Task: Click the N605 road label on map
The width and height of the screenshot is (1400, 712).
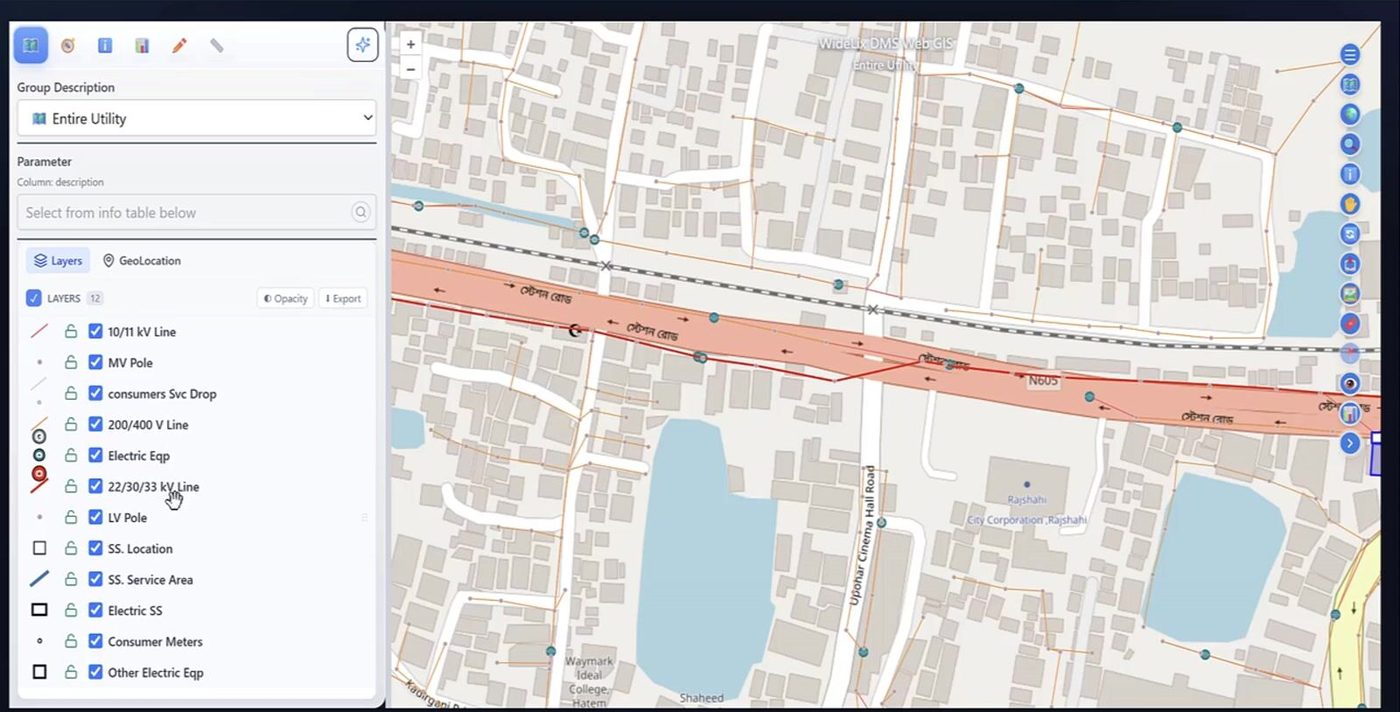Action: click(x=1043, y=380)
